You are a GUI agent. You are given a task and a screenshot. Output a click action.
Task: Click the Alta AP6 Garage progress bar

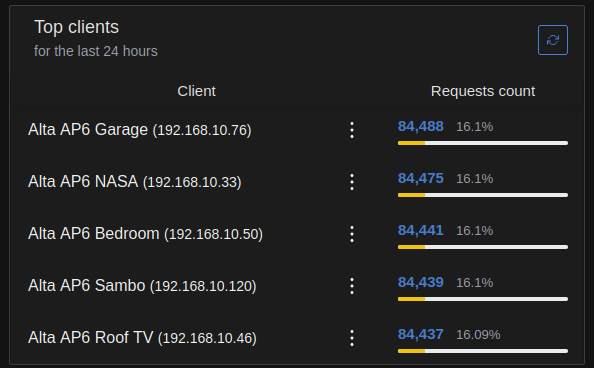[483, 143]
